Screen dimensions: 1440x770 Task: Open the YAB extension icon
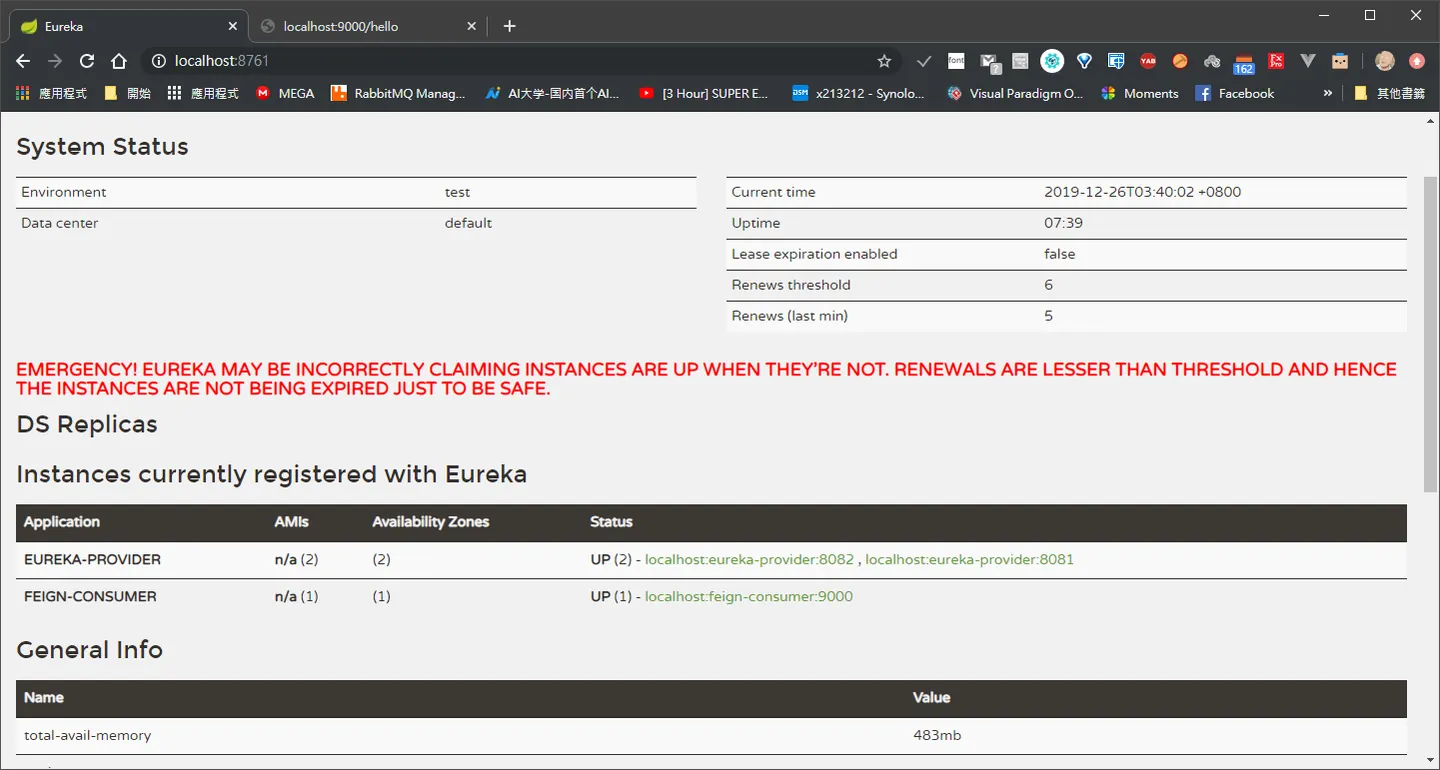pyautogui.click(x=1148, y=61)
